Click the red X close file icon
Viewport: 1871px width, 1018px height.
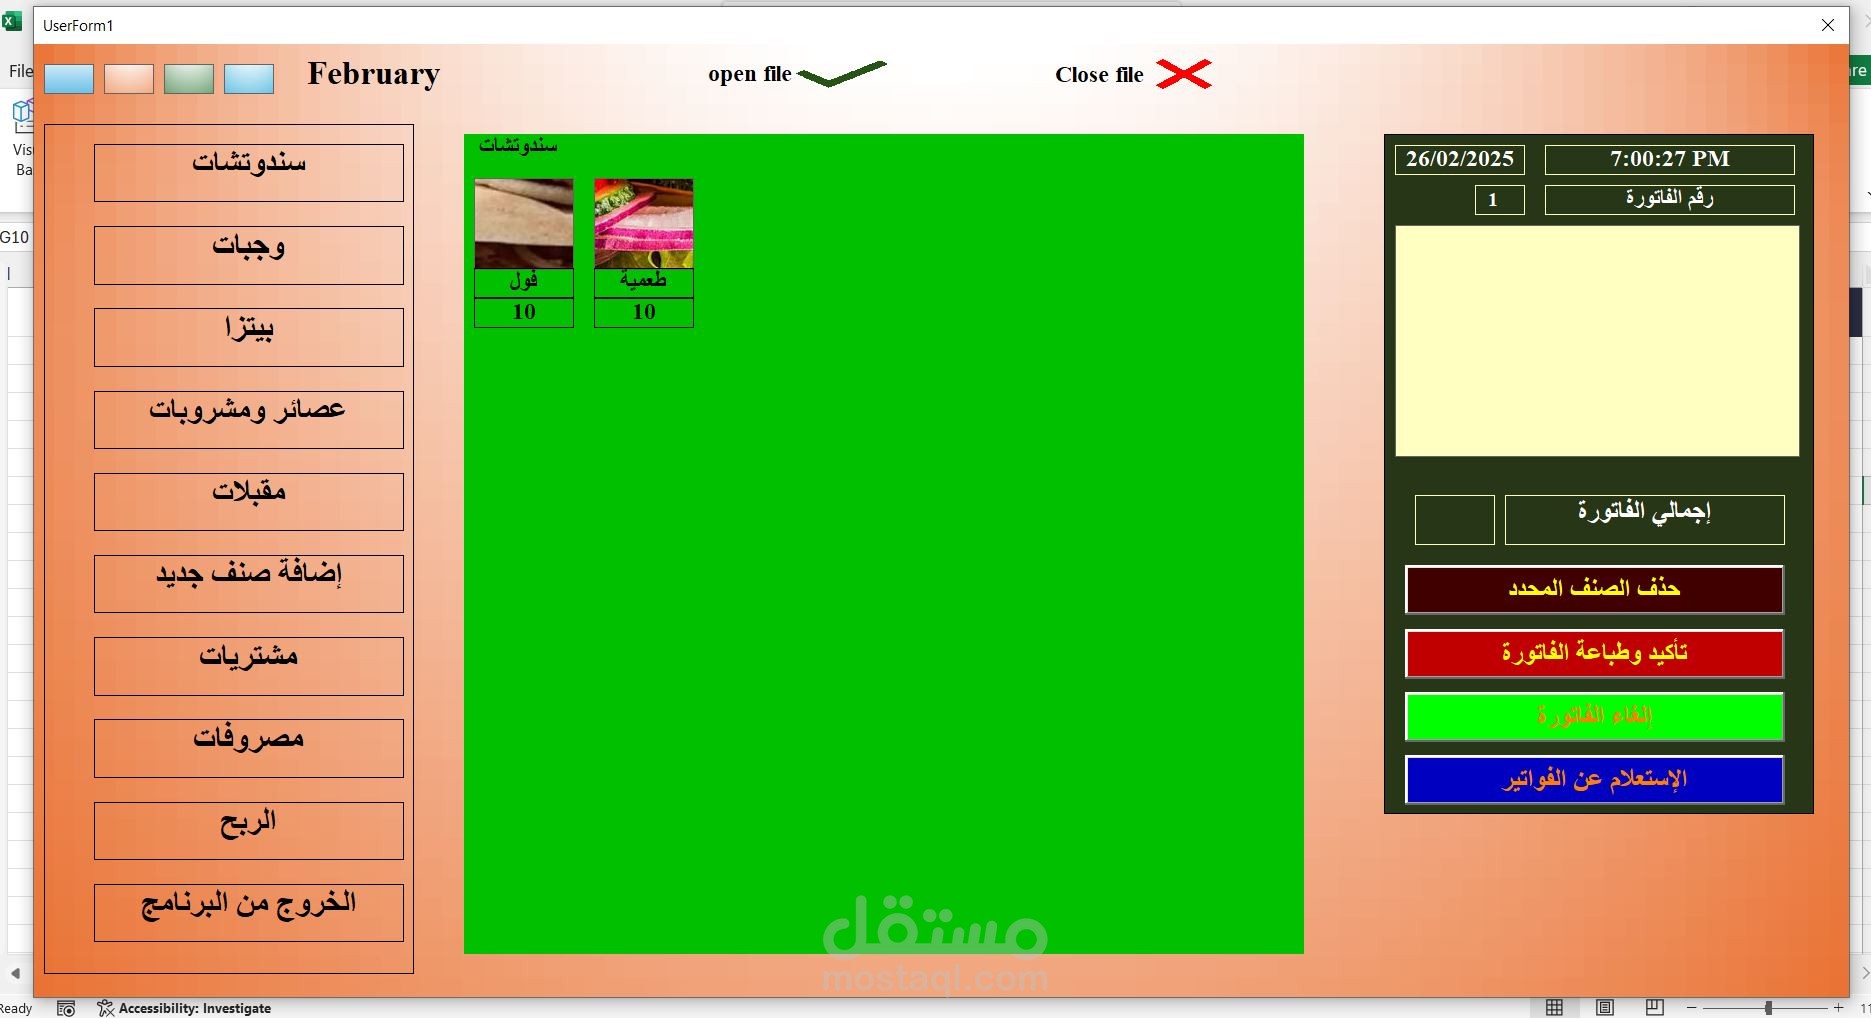pyautogui.click(x=1184, y=74)
